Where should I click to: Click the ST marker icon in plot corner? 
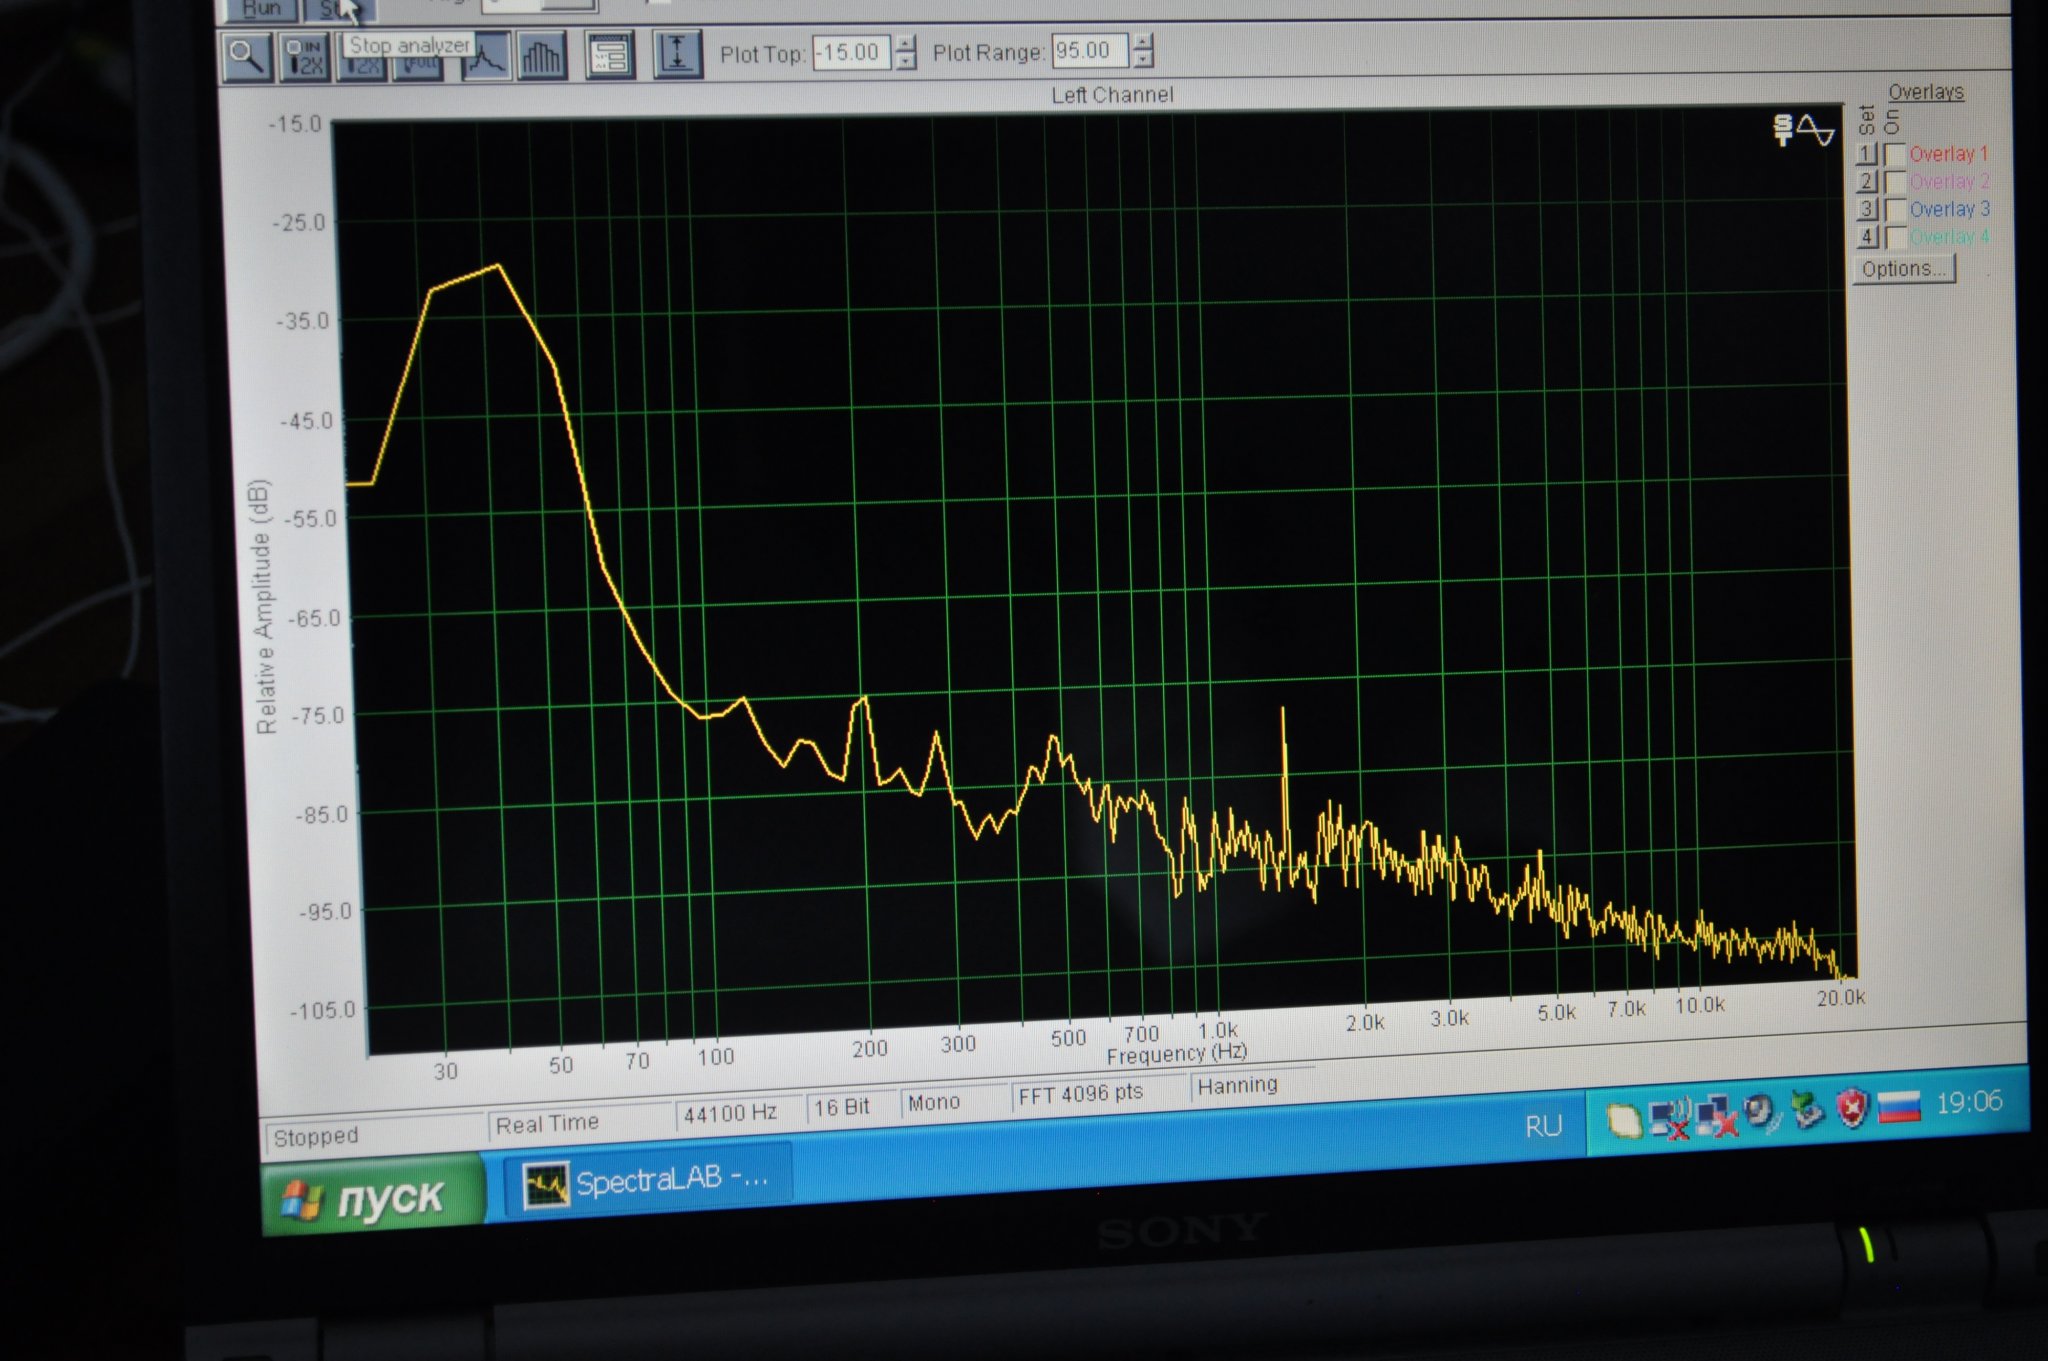[1782, 130]
